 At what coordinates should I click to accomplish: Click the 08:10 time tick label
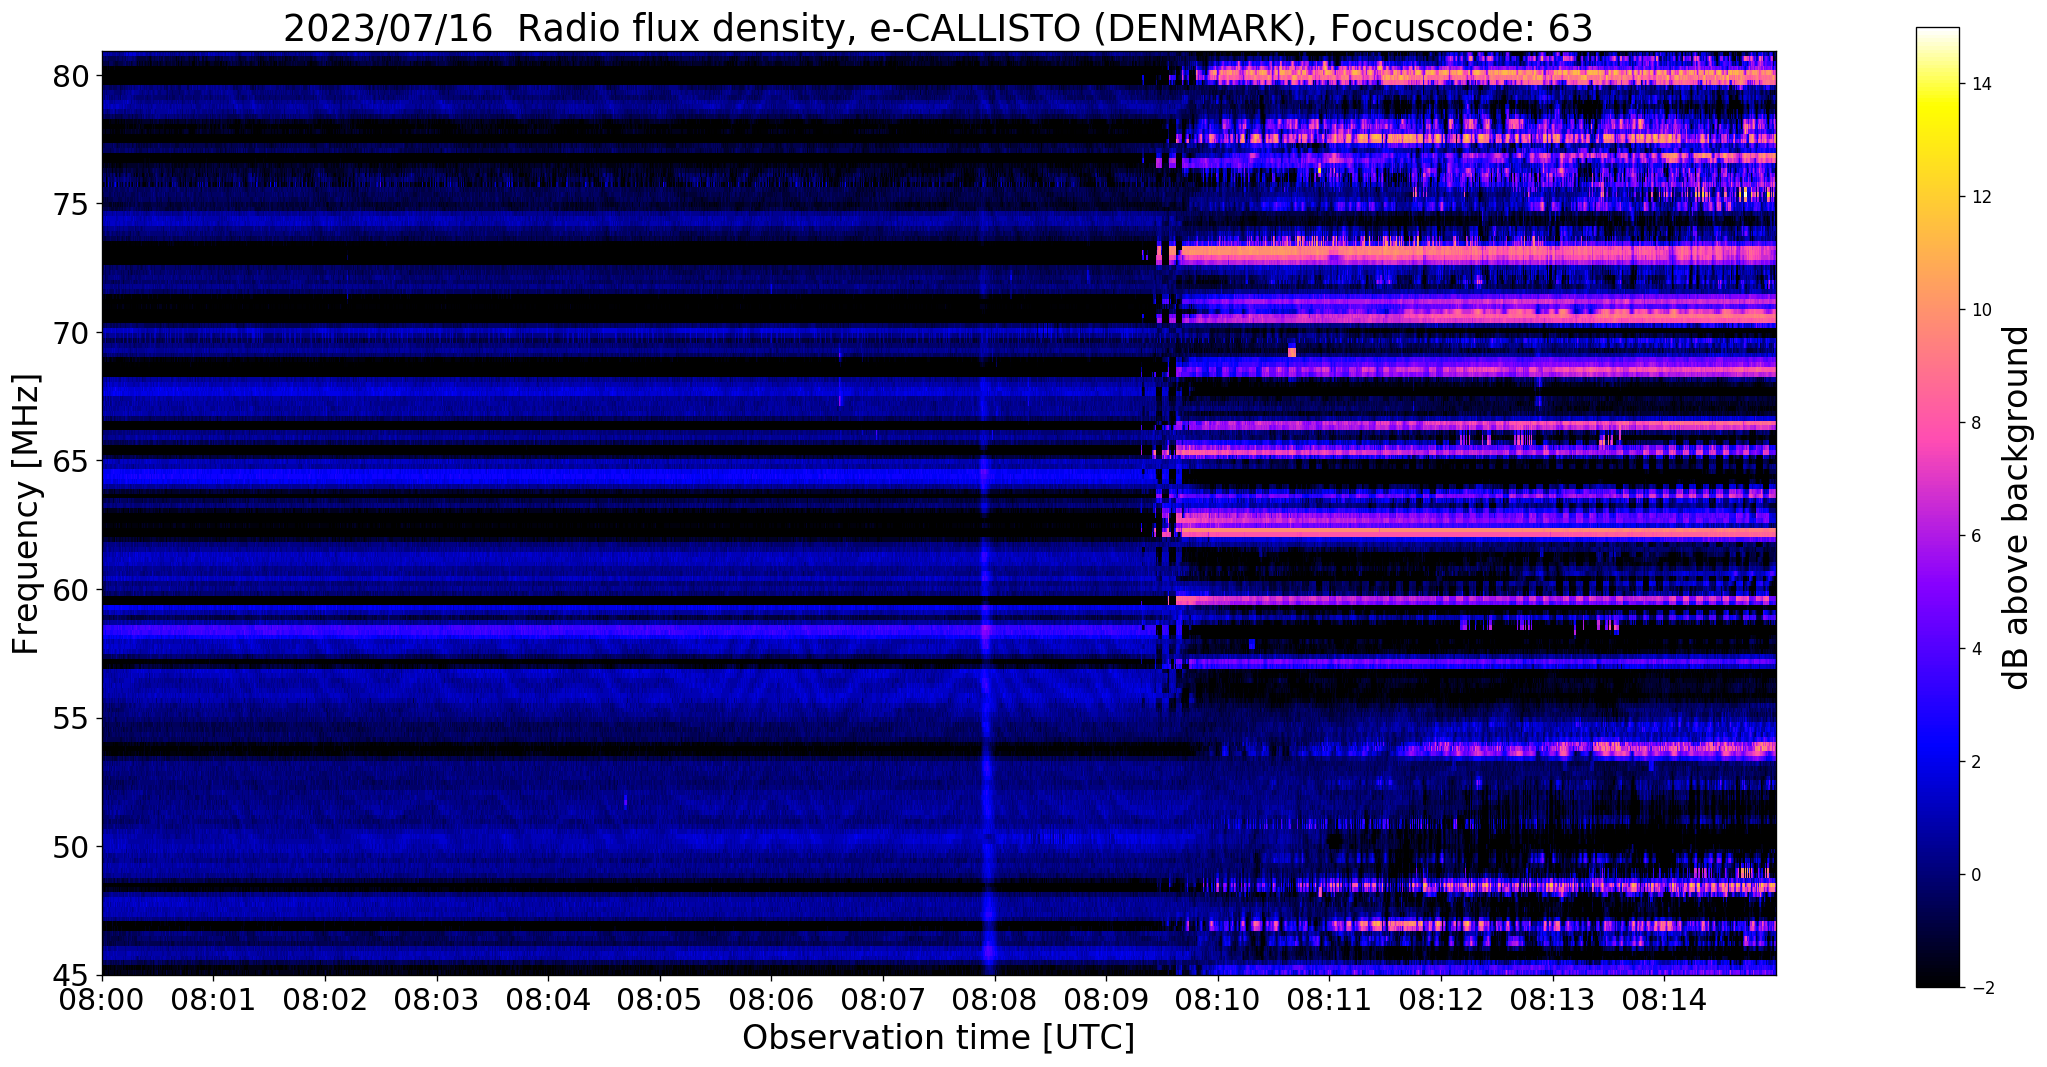pos(1218,998)
